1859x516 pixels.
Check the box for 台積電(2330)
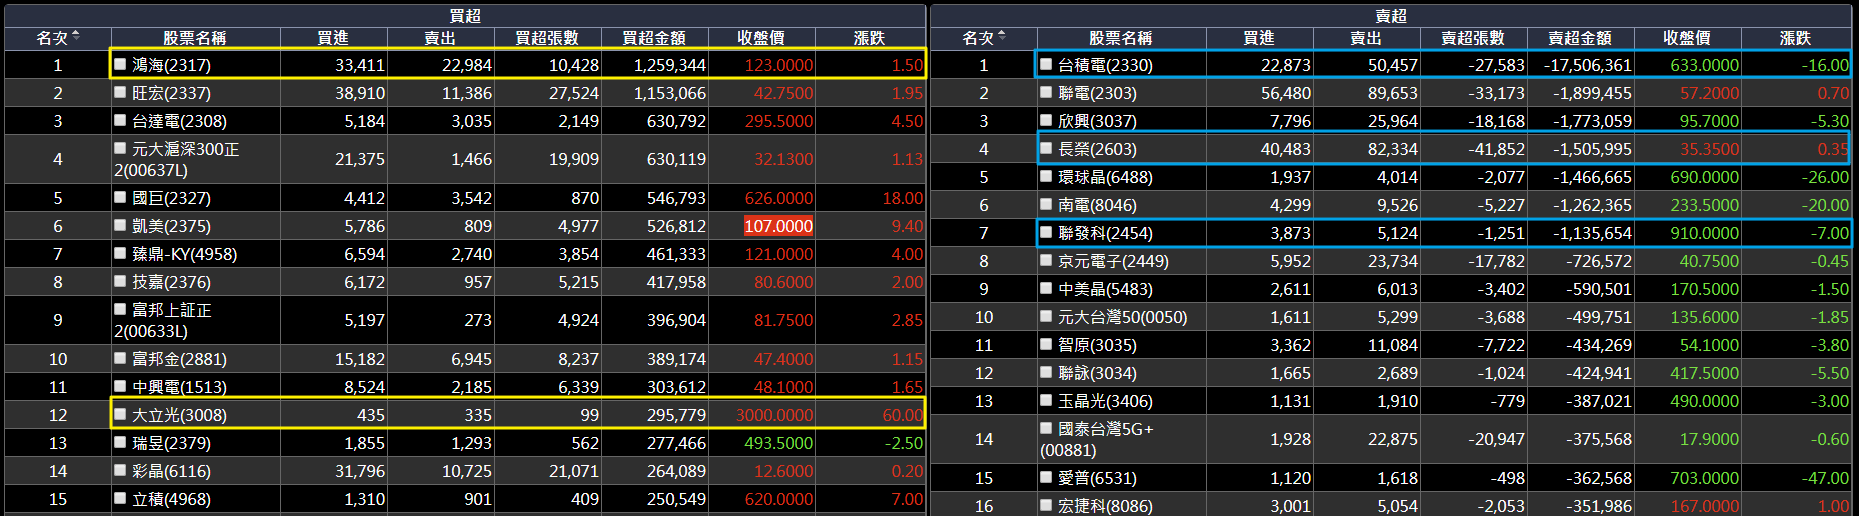[1046, 64]
